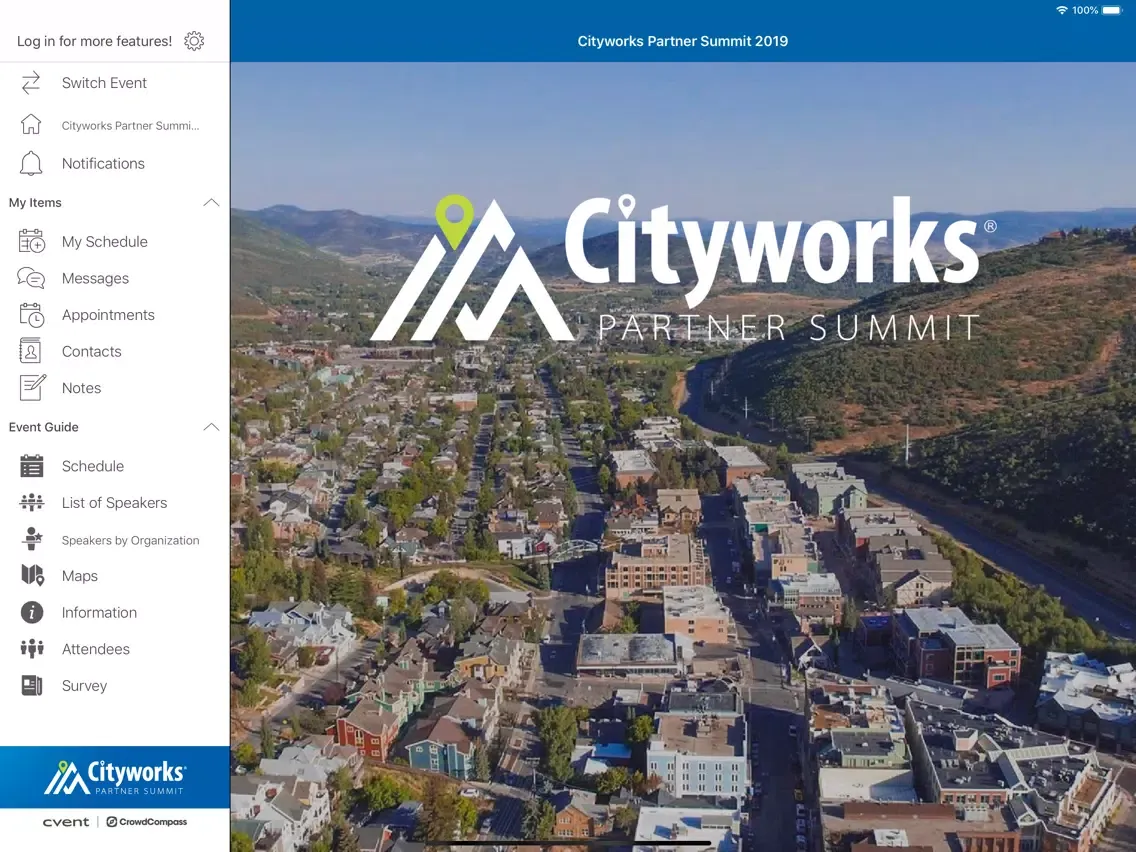This screenshot has height=852, width=1136.
Task: Click the large Cityworks logo on the photo
Action: click(x=682, y=269)
